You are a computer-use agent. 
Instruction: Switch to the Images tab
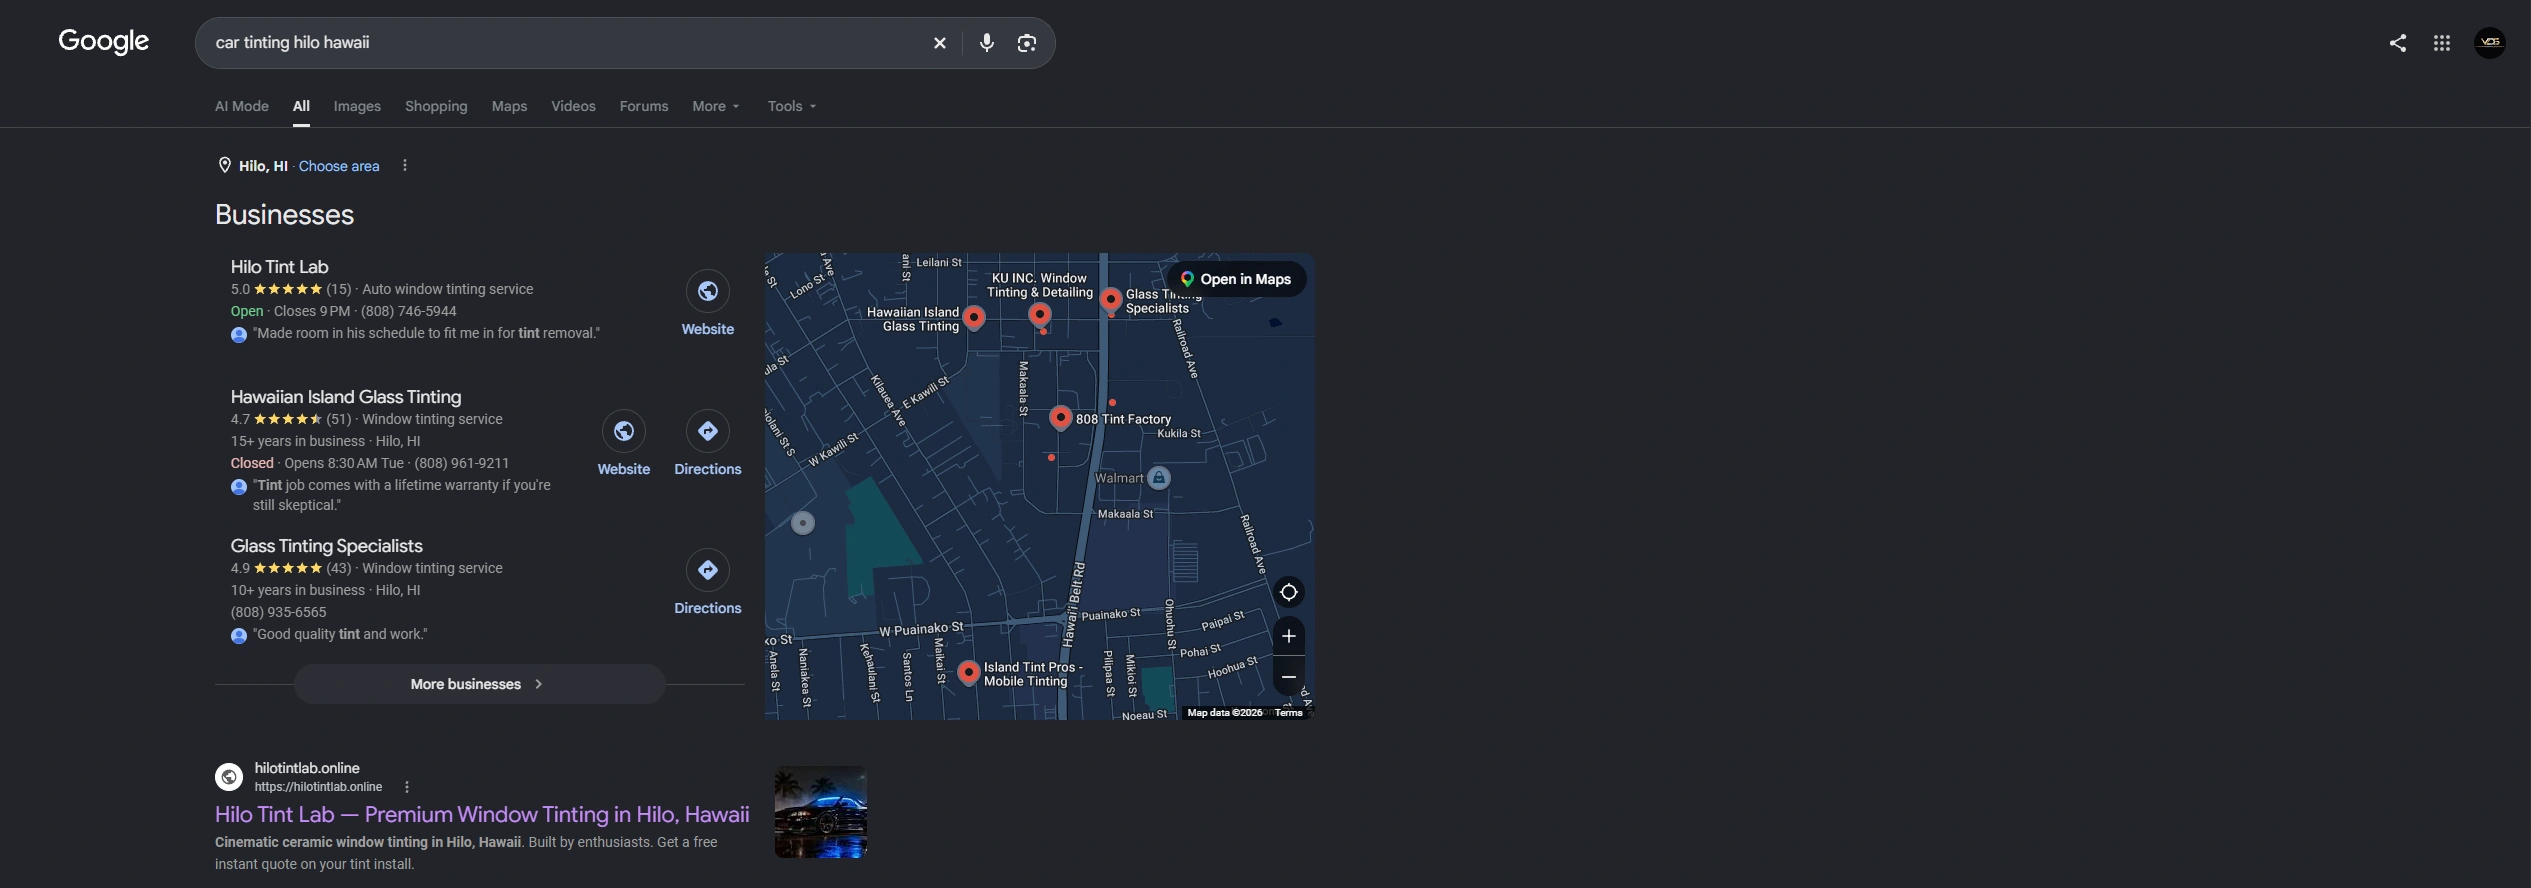pos(357,106)
